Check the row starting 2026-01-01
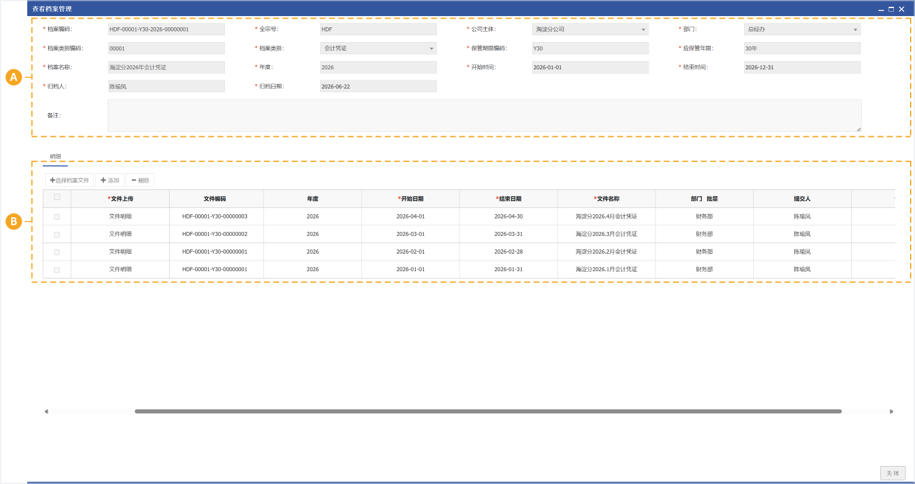The image size is (915, 484). click(x=57, y=270)
